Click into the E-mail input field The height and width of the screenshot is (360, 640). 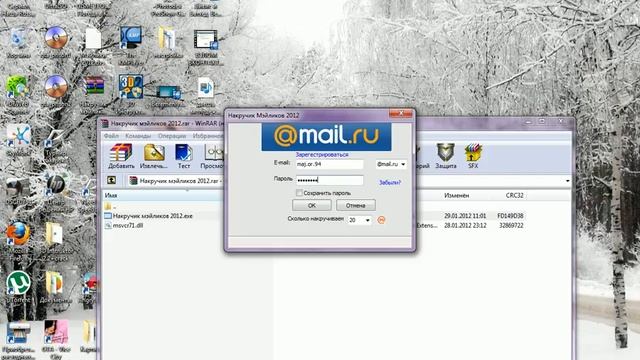[x=329, y=164]
